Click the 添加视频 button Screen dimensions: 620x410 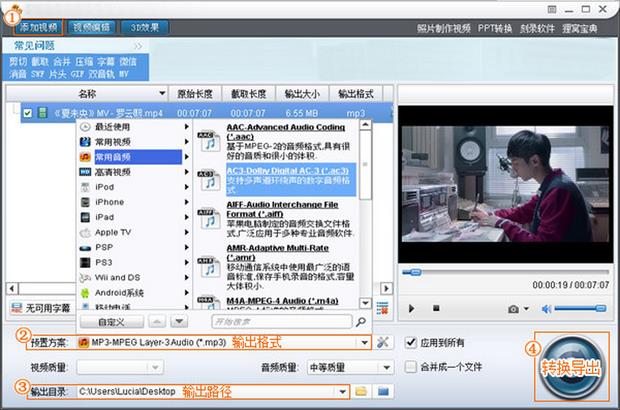coord(39,27)
